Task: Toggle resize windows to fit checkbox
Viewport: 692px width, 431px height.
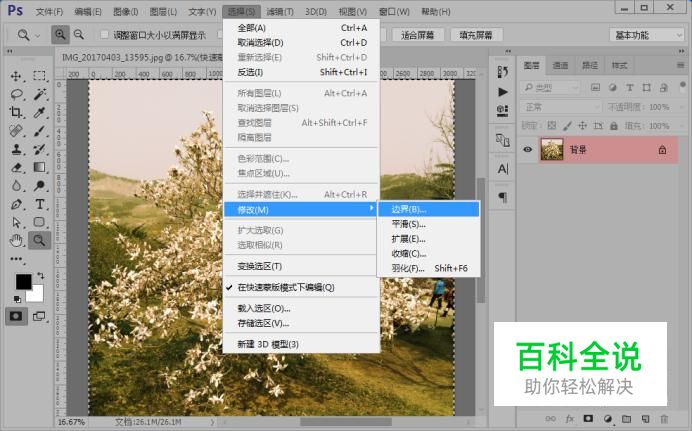Action: point(105,34)
